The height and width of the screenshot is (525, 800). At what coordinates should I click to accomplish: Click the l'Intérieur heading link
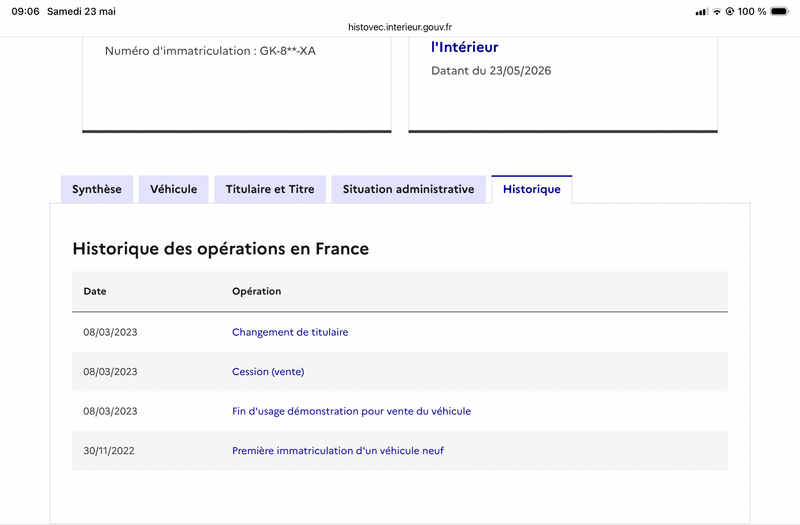(x=464, y=47)
